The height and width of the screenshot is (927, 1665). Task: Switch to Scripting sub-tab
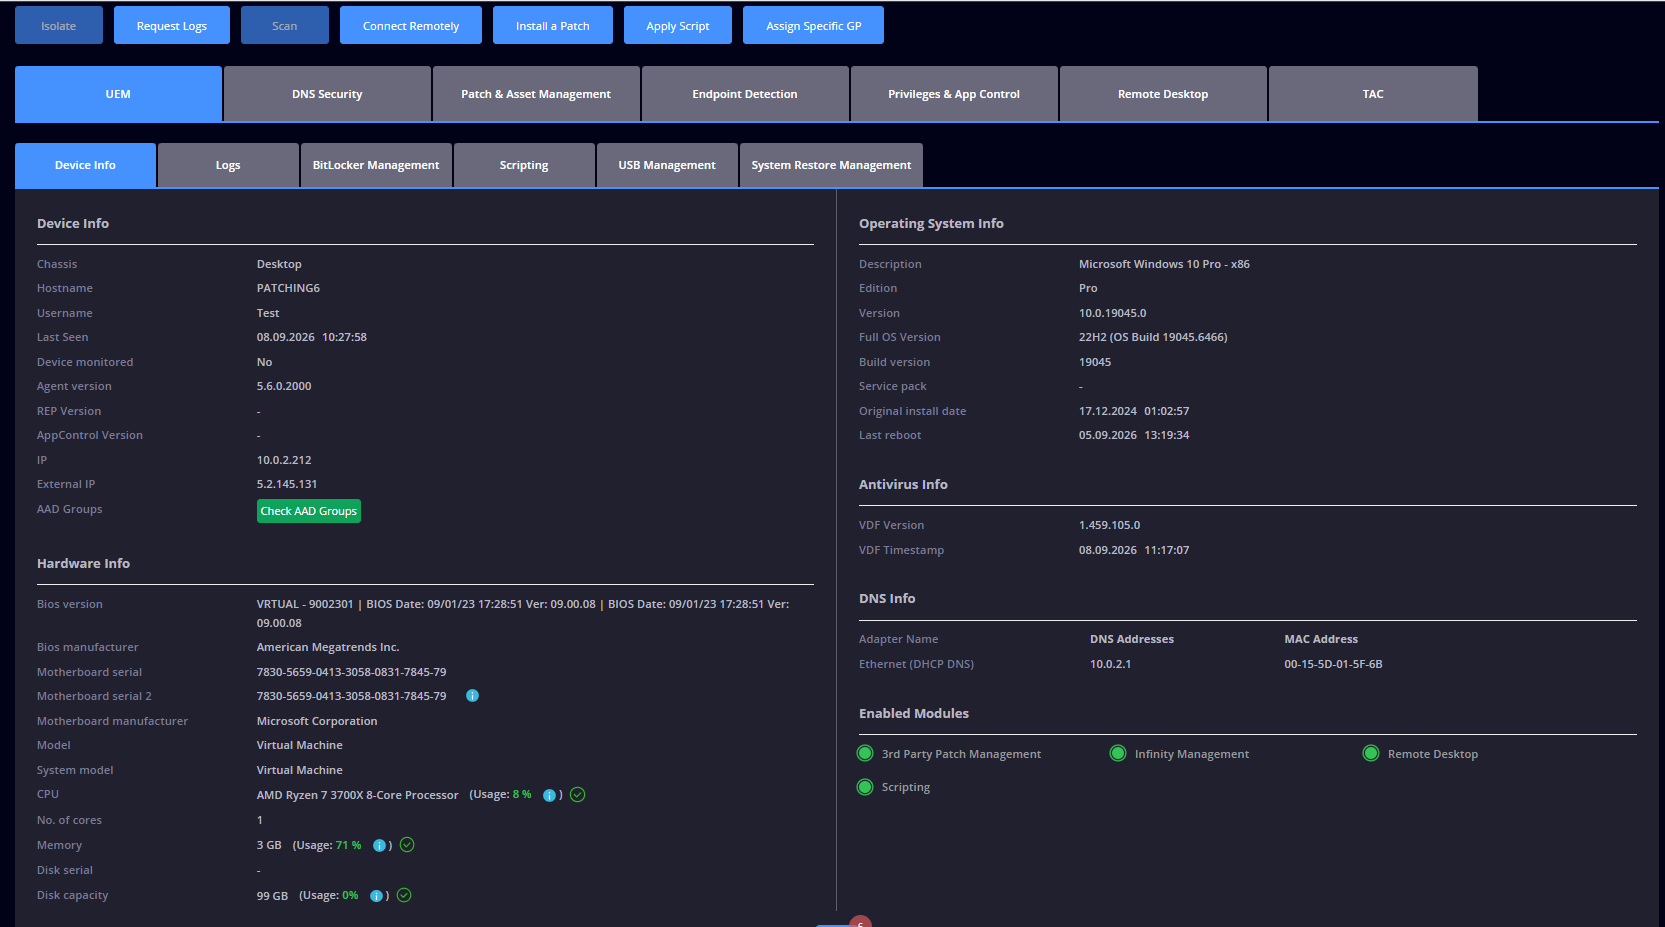524,165
